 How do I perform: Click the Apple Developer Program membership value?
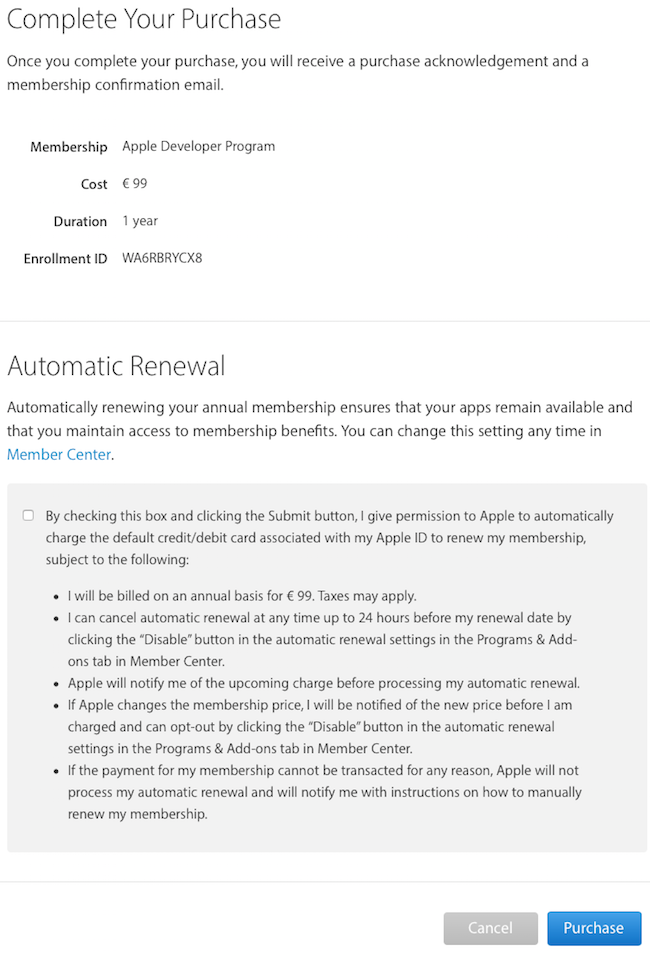(198, 146)
